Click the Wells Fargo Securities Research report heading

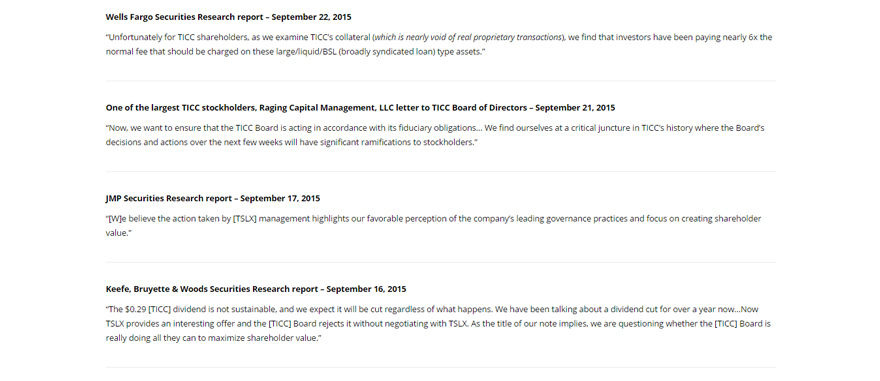pyautogui.click(x=228, y=17)
